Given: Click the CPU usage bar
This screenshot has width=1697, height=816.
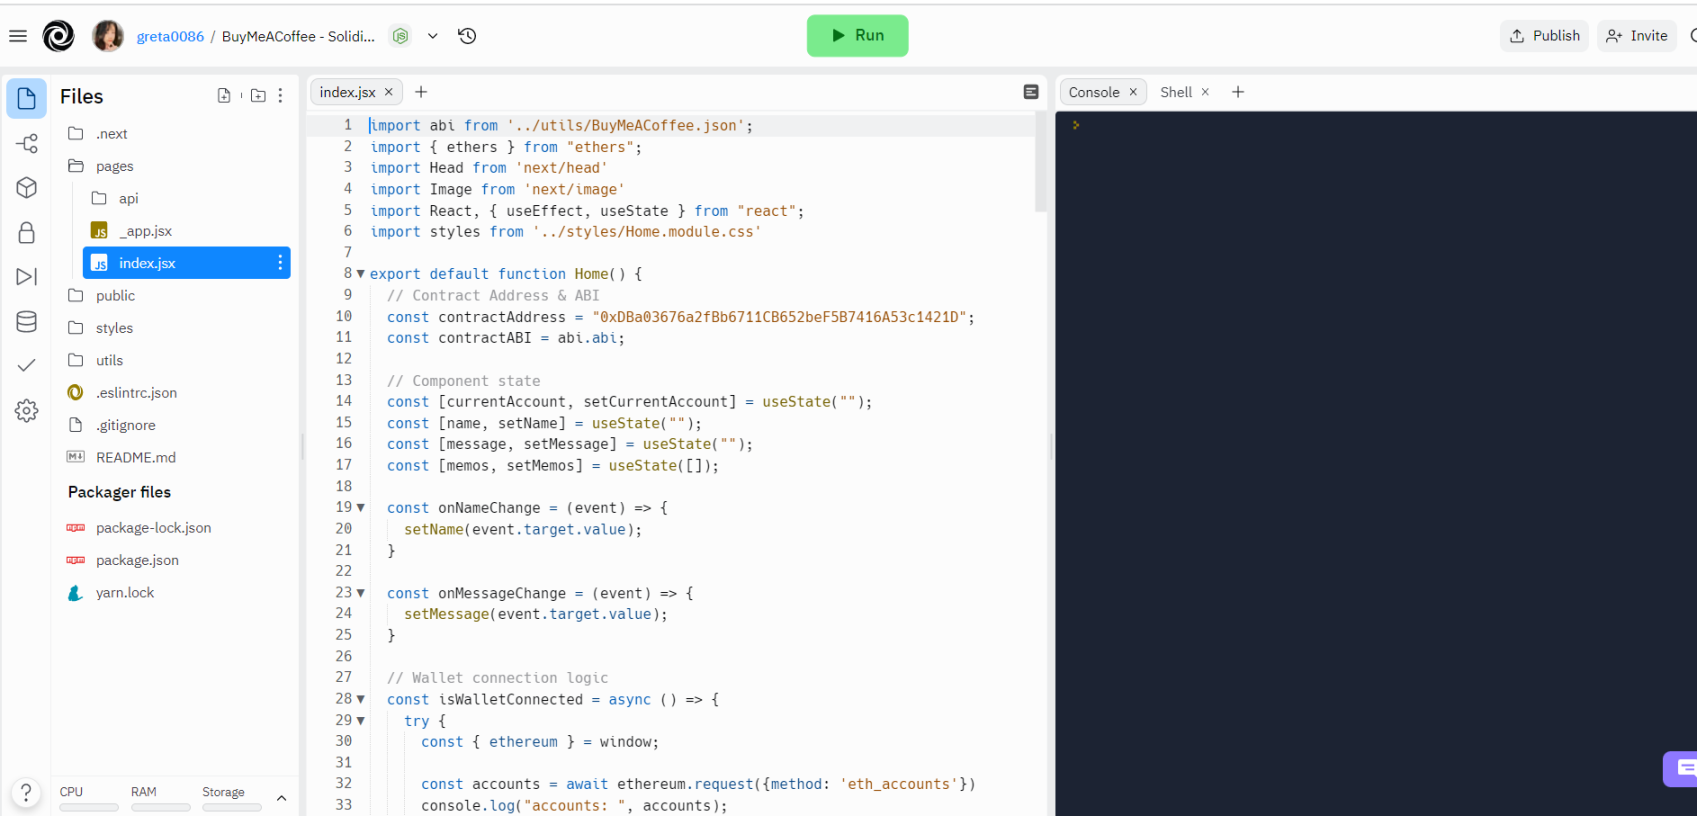Looking at the screenshot, I should coord(88,807).
